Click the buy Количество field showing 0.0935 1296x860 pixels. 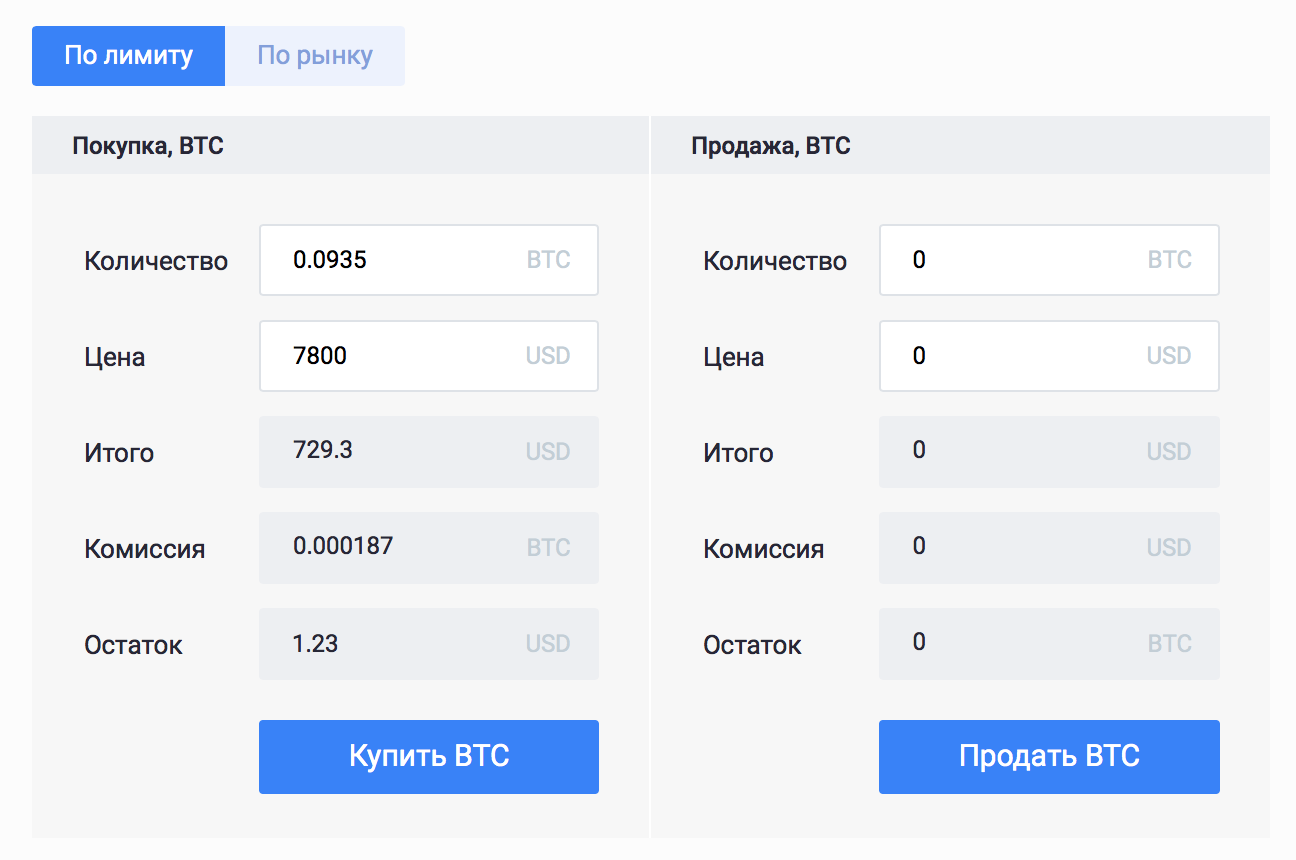(x=400, y=260)
